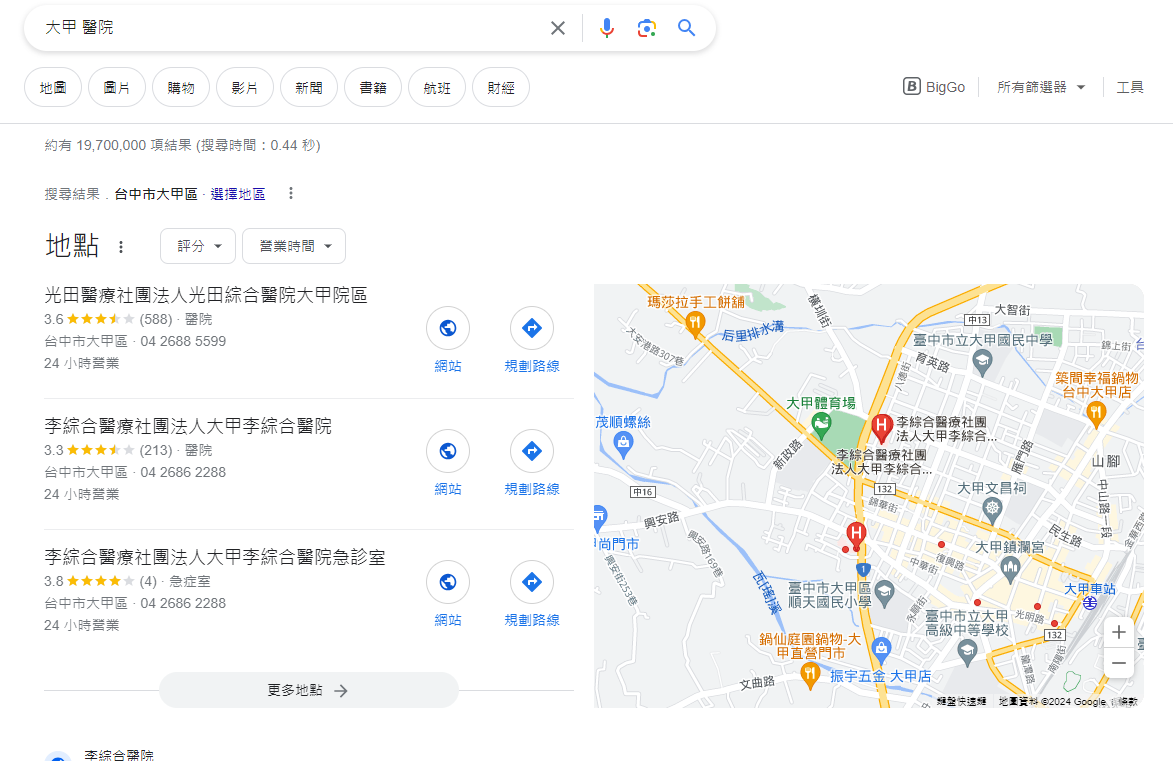Switch to the 影片 tab
This screenshot has width=1173, height=761.
(x=245, y=88)
